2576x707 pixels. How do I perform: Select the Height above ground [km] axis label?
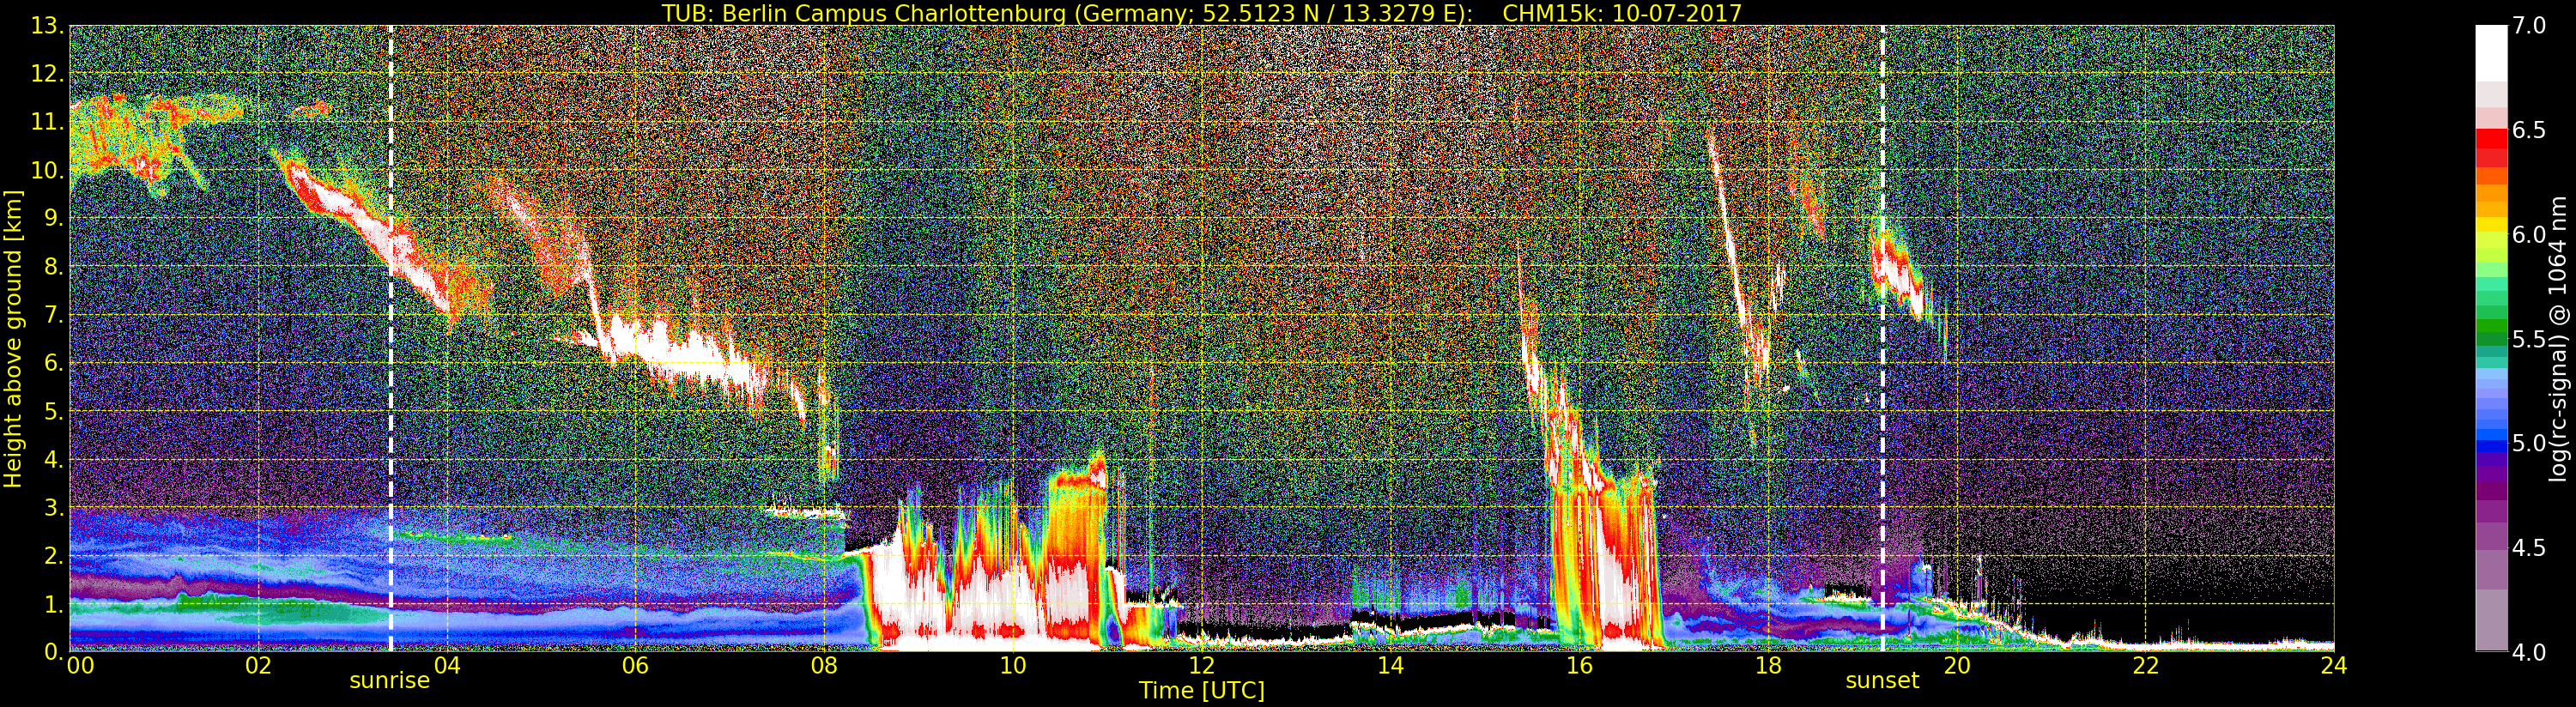[13, 338]
